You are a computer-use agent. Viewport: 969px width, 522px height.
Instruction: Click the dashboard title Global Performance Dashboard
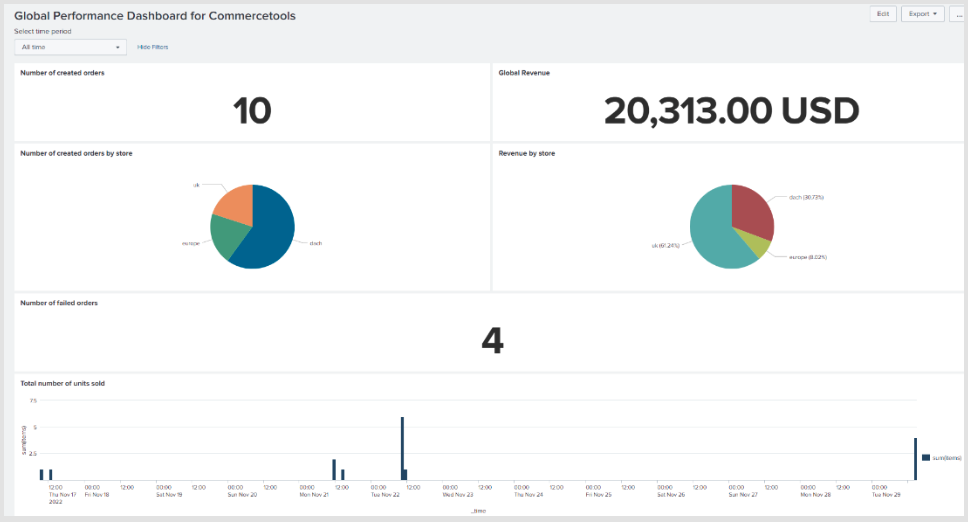point(154,16)
